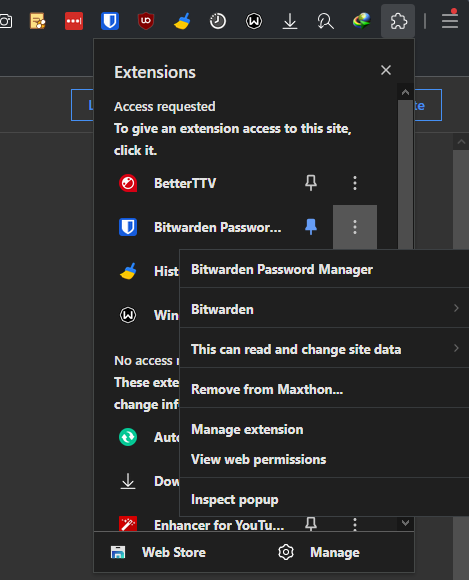Image resolution: width=469 pixels, height=580 pixels.
Task: Close the Extensions panel
Action: (386, 70)
